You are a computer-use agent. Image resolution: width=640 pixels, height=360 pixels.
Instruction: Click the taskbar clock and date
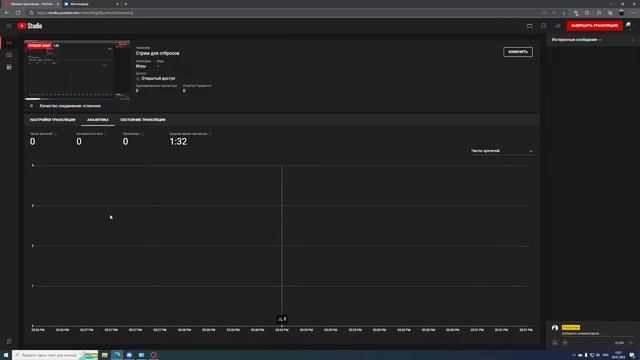618,355
